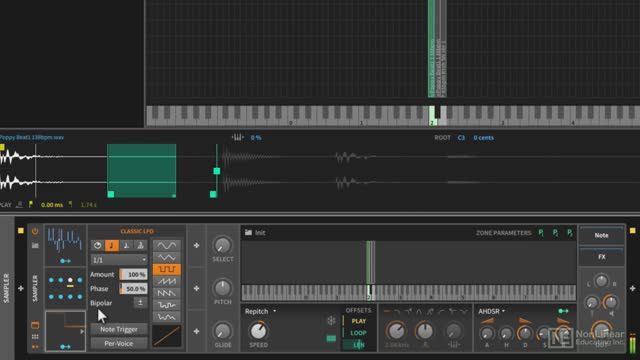Click the teal loop region in waveform
The height and width of the screenshot is (360, 640).
click(x=142, y=171)
